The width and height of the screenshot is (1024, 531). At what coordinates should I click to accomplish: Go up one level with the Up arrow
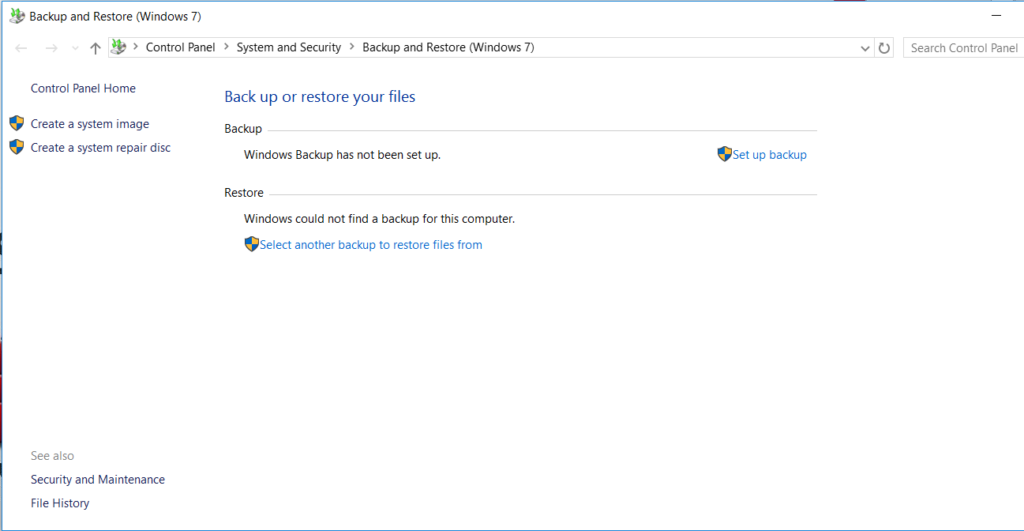point(95,48)
